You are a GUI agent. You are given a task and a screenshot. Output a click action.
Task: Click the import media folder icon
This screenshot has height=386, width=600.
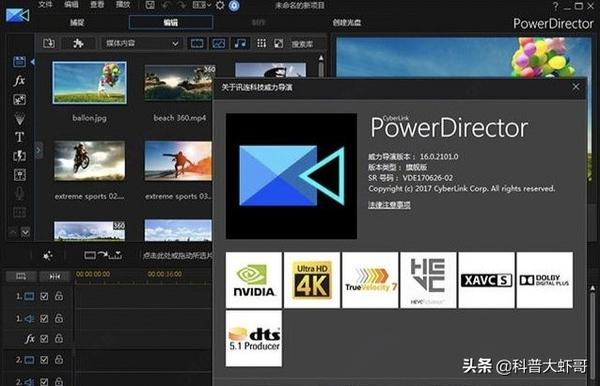coord(49,43)
